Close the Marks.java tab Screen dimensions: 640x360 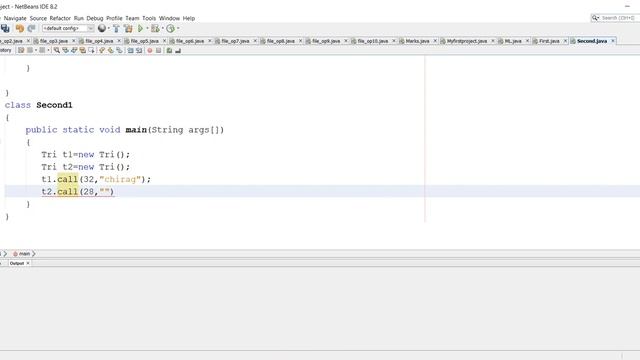tap(435, 41)
